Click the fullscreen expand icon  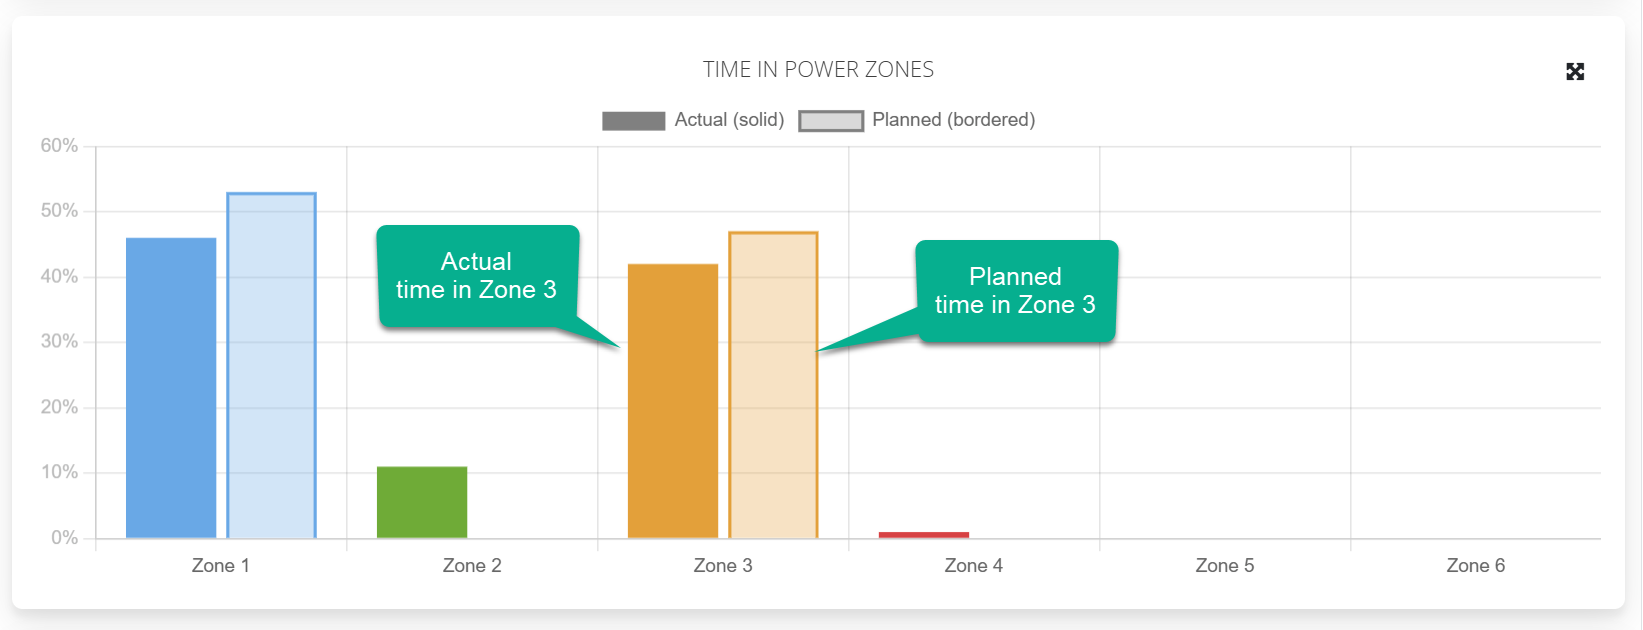(1575, 71)
